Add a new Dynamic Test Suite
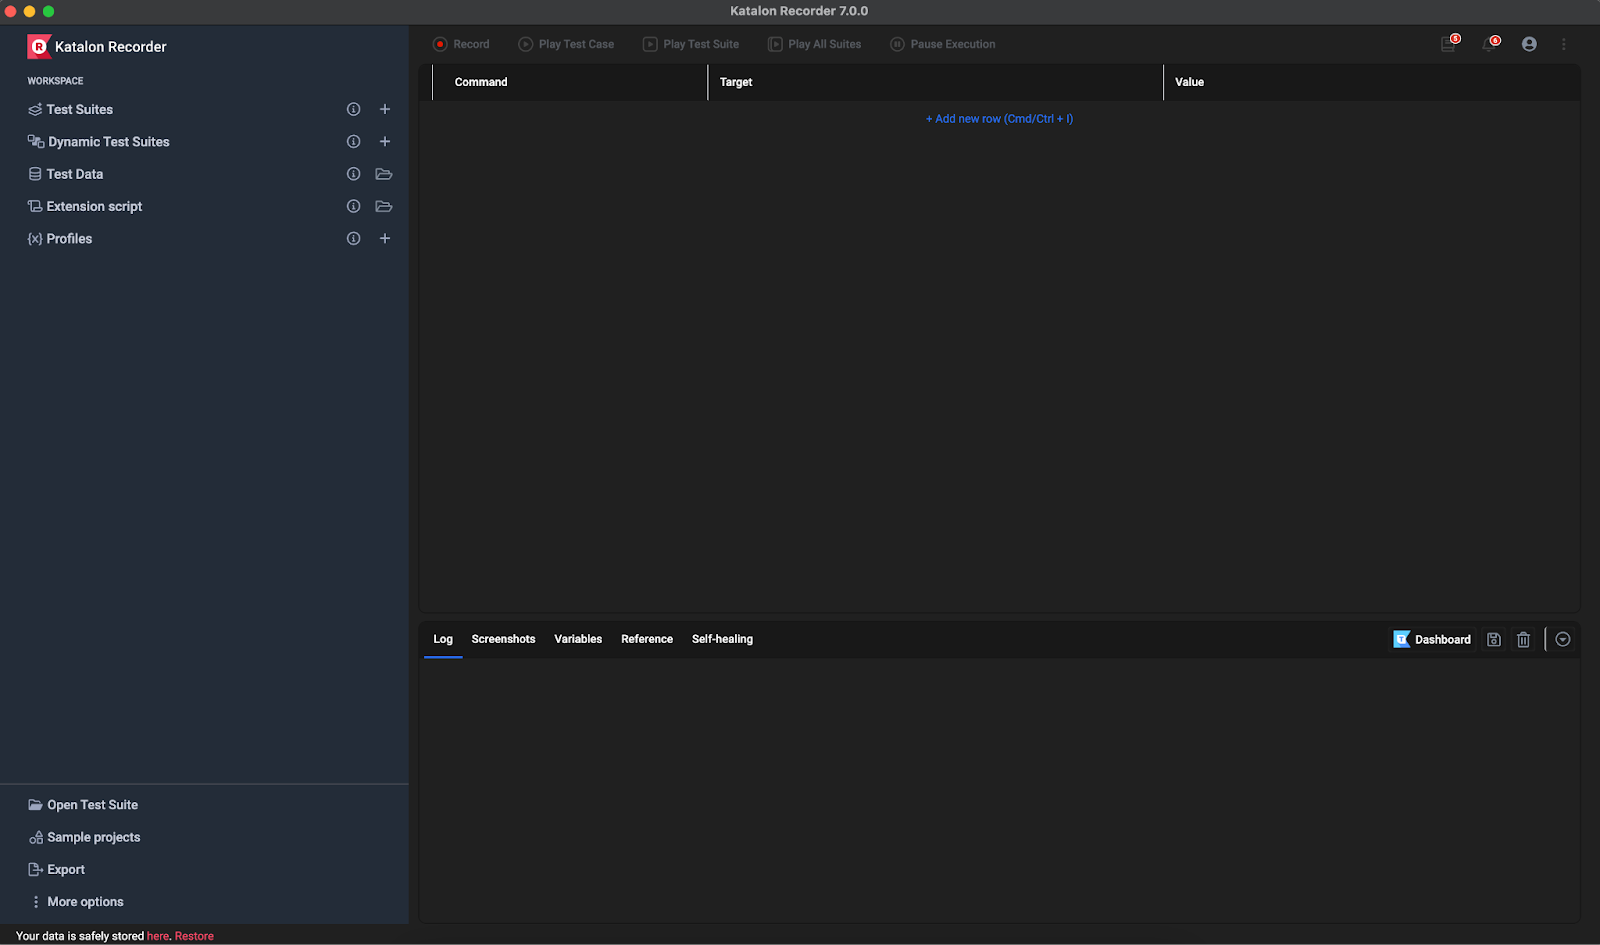 pos(385,142)
